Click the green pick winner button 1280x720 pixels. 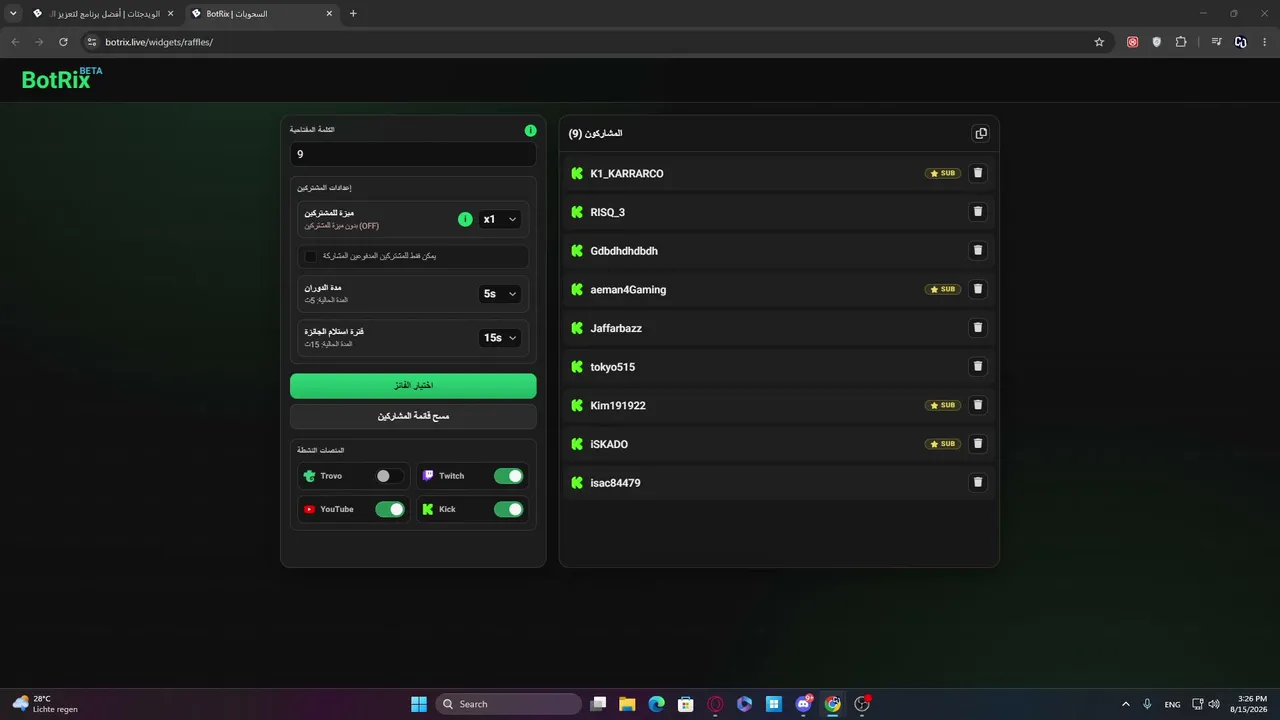click(413, 386)
